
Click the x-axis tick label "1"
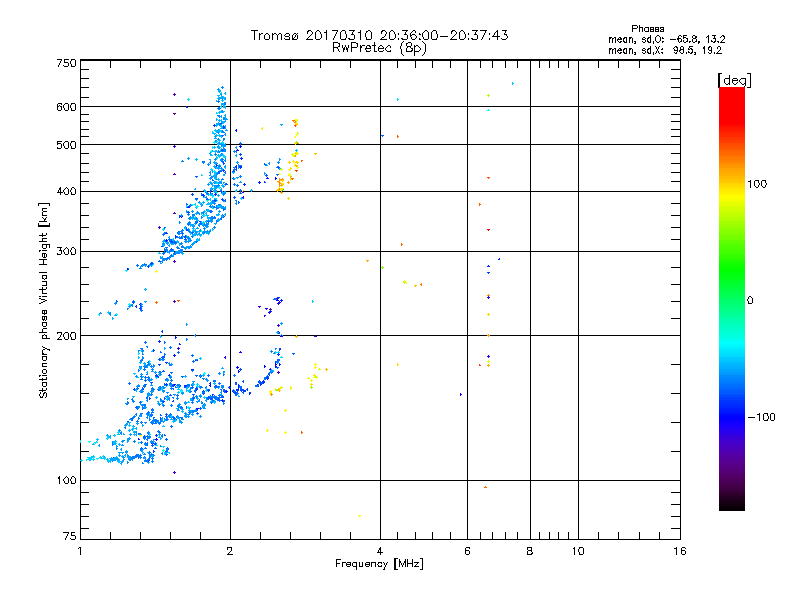[x=80, y=551]
